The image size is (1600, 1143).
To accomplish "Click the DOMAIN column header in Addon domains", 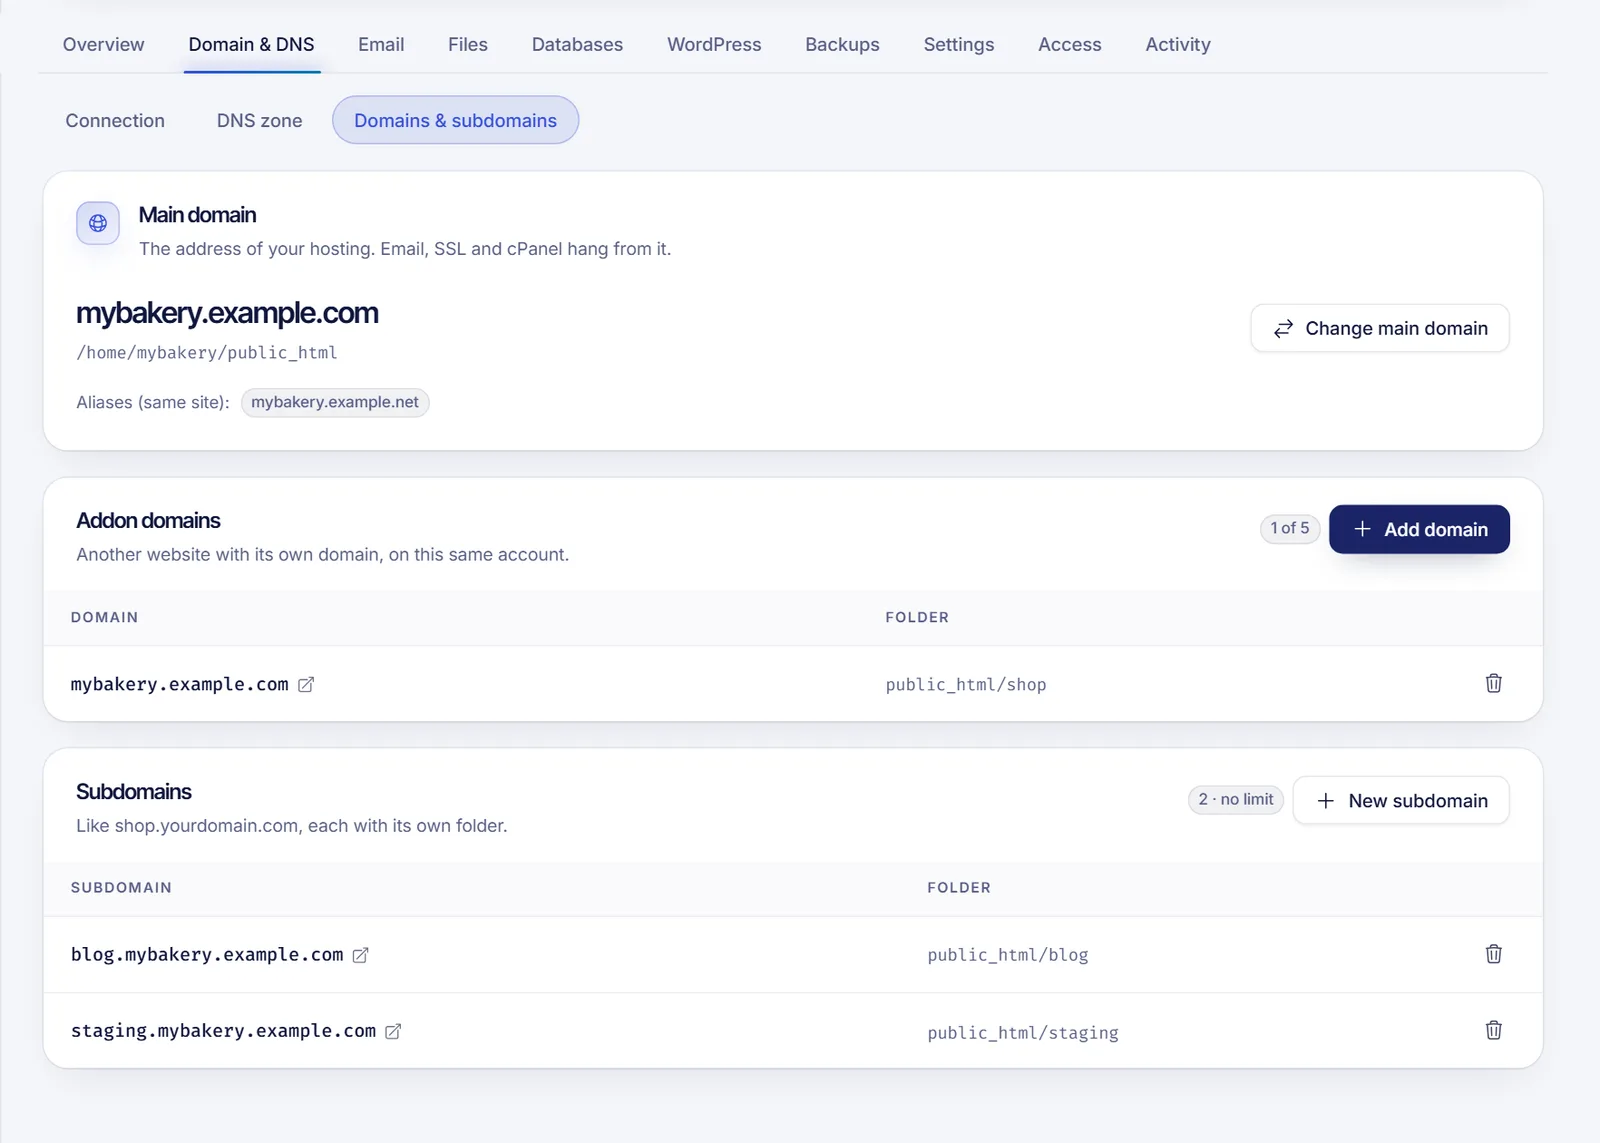I will [104, 617].
